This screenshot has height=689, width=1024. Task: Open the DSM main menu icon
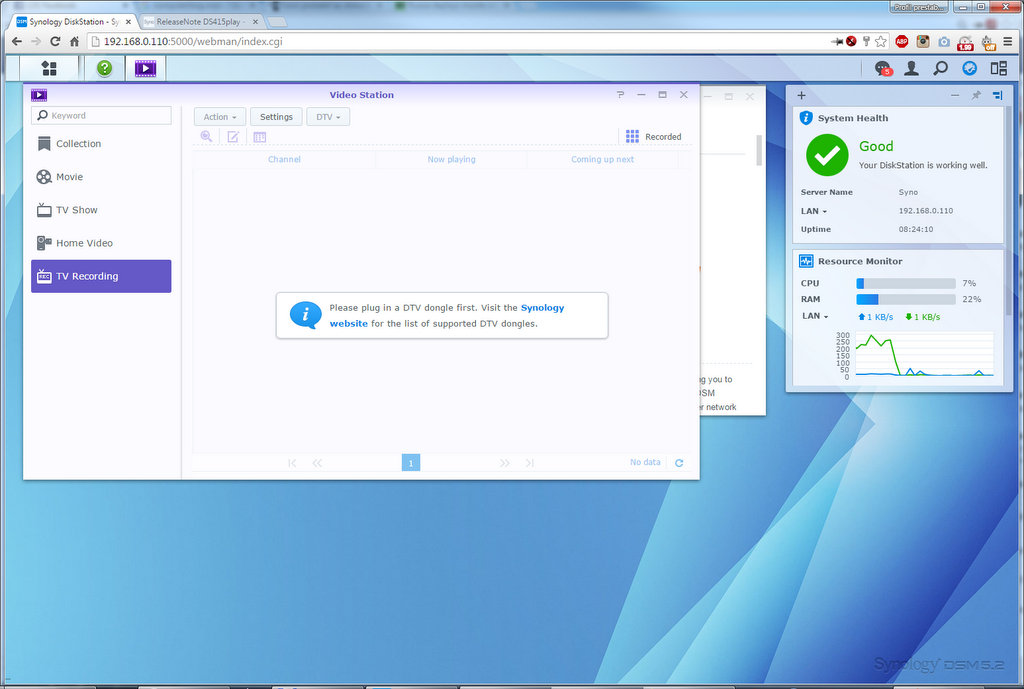(49, 68)
